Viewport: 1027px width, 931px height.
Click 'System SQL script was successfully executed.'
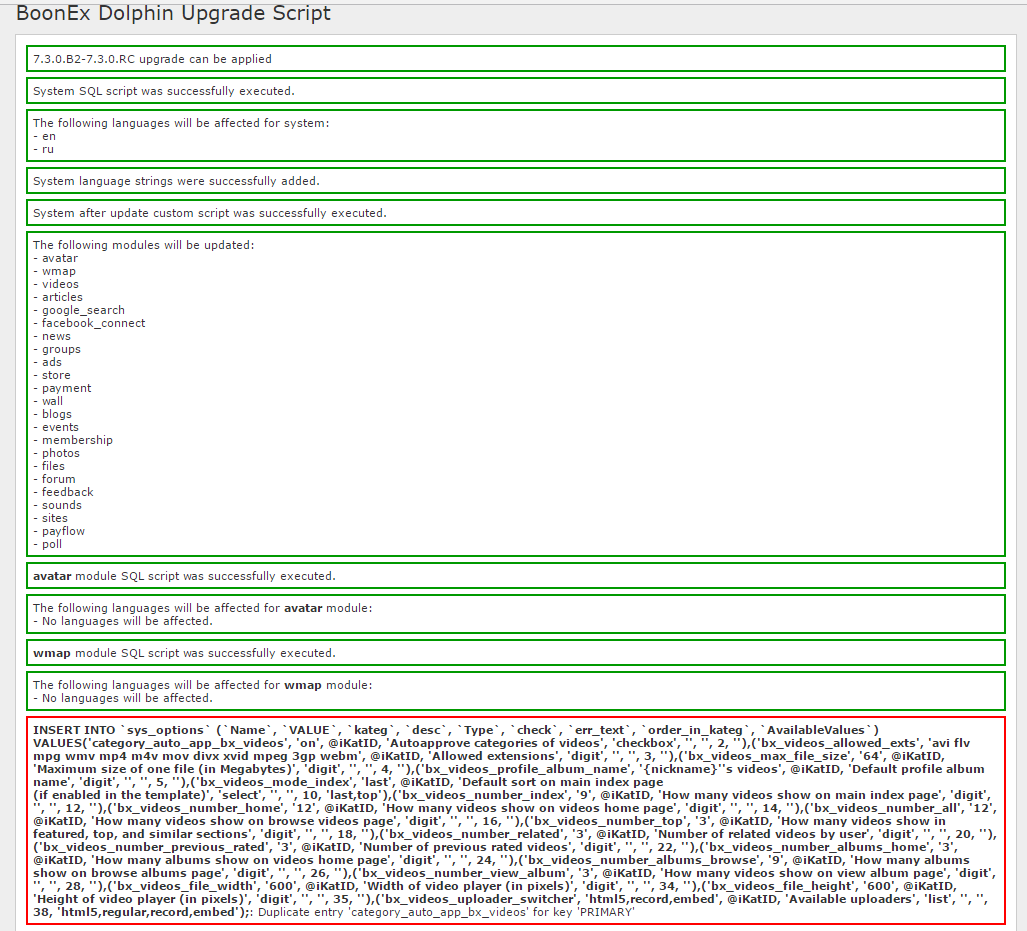pyautogui.click(x=164, y=91)
